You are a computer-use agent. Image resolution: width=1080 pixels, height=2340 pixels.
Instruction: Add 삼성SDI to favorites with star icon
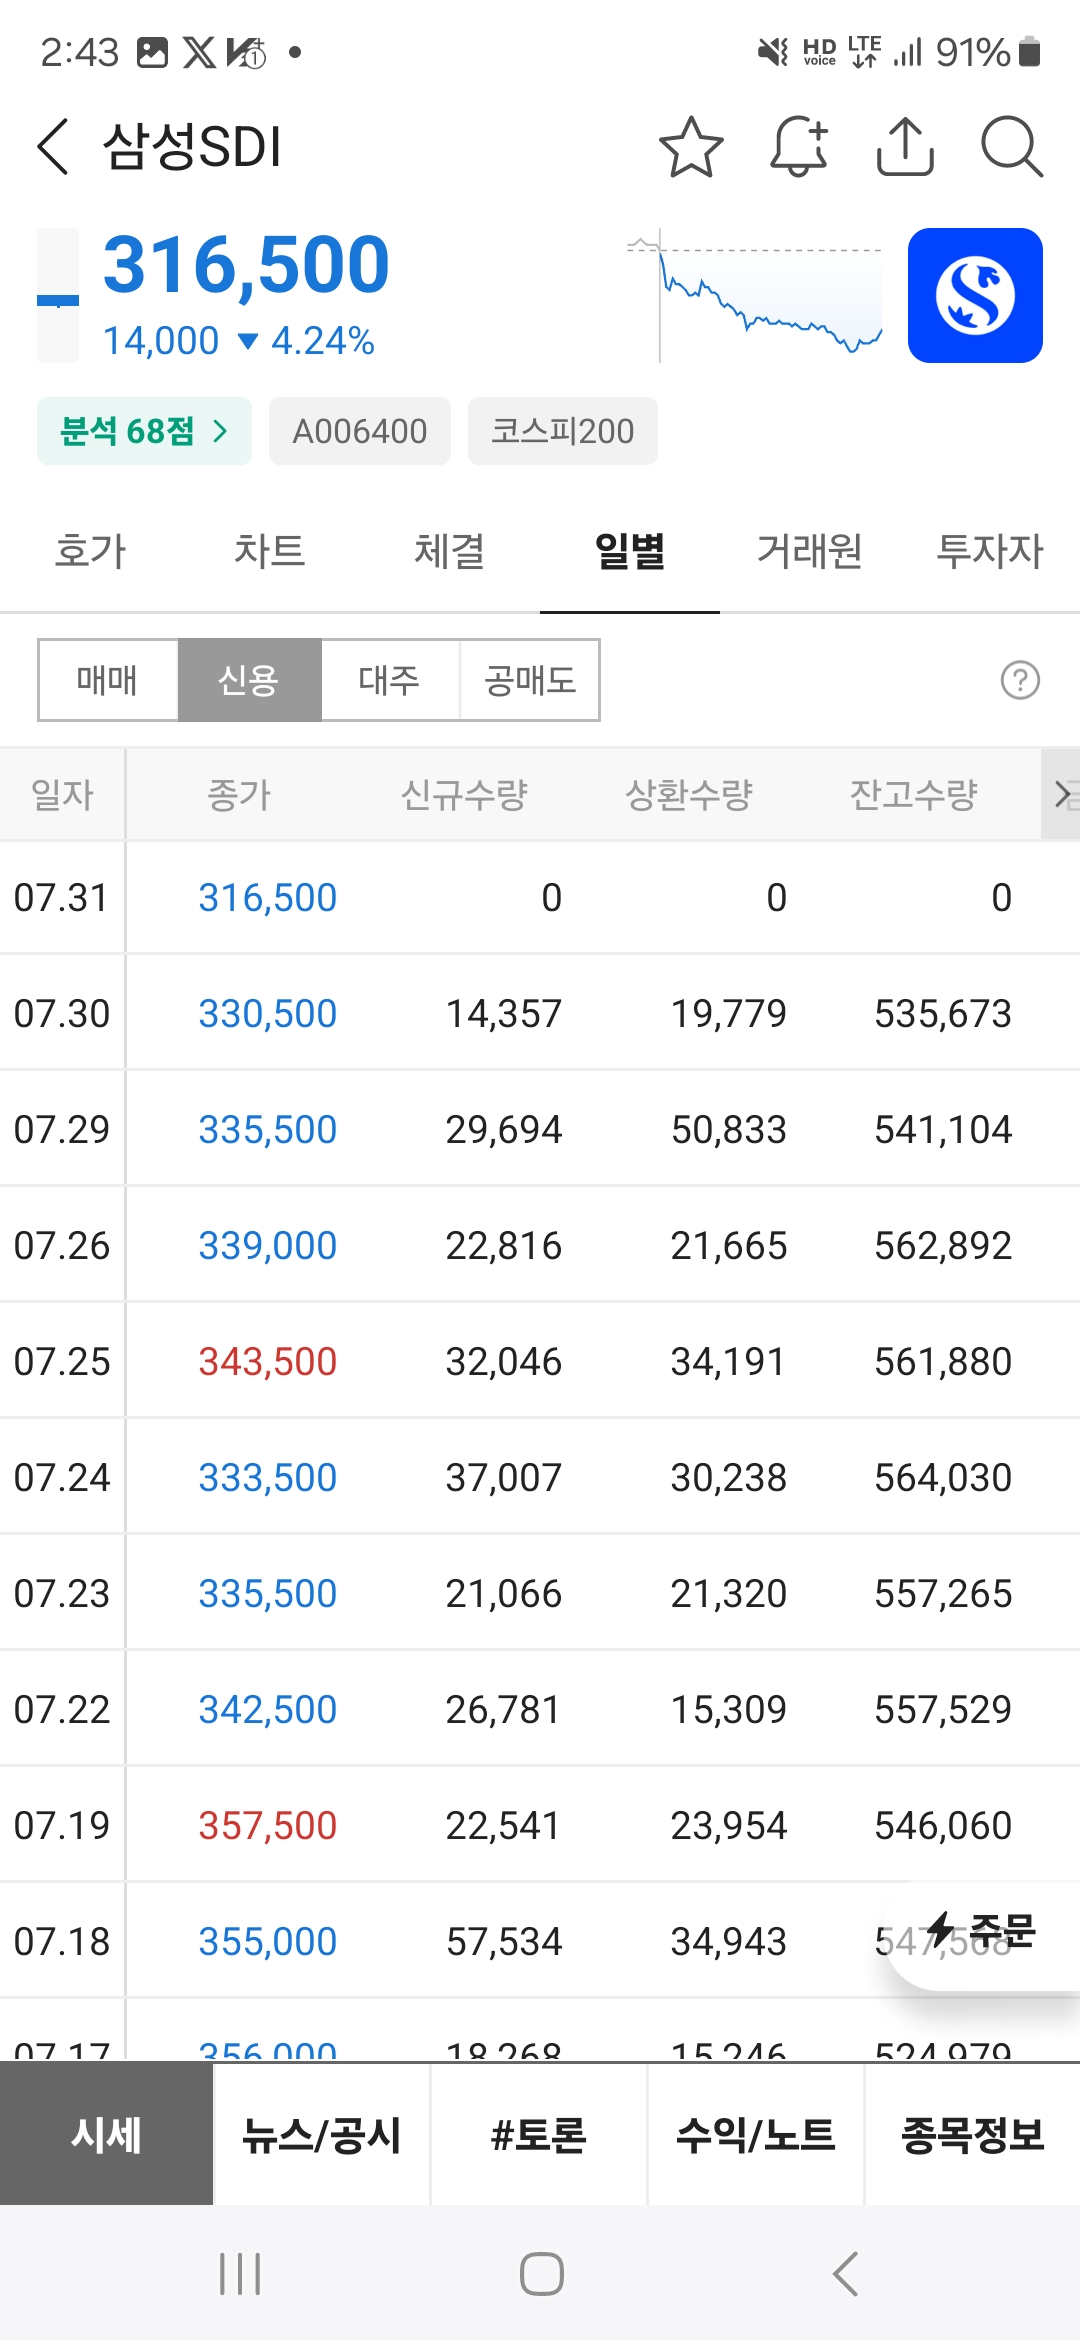tap(691, 147)
